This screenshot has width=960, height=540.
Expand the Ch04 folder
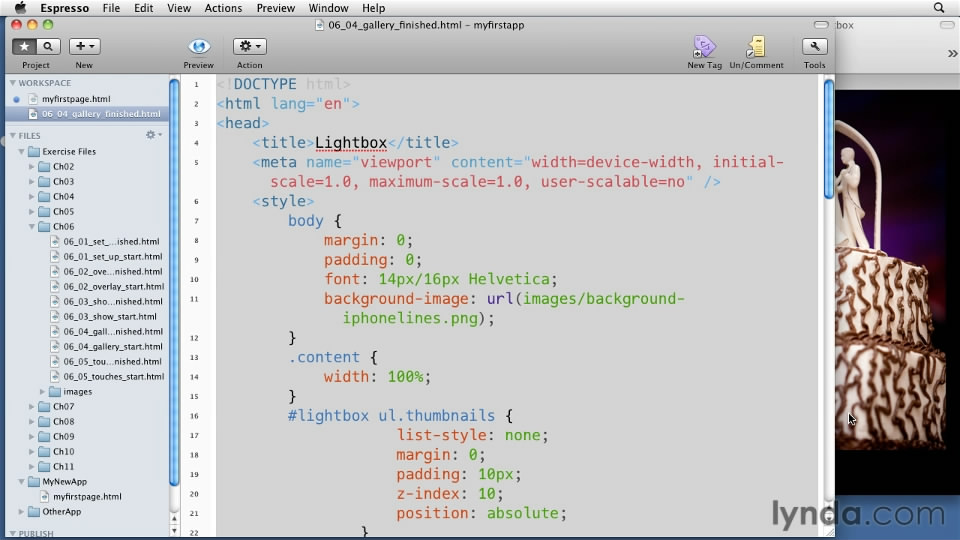click(x=32, y=196)
